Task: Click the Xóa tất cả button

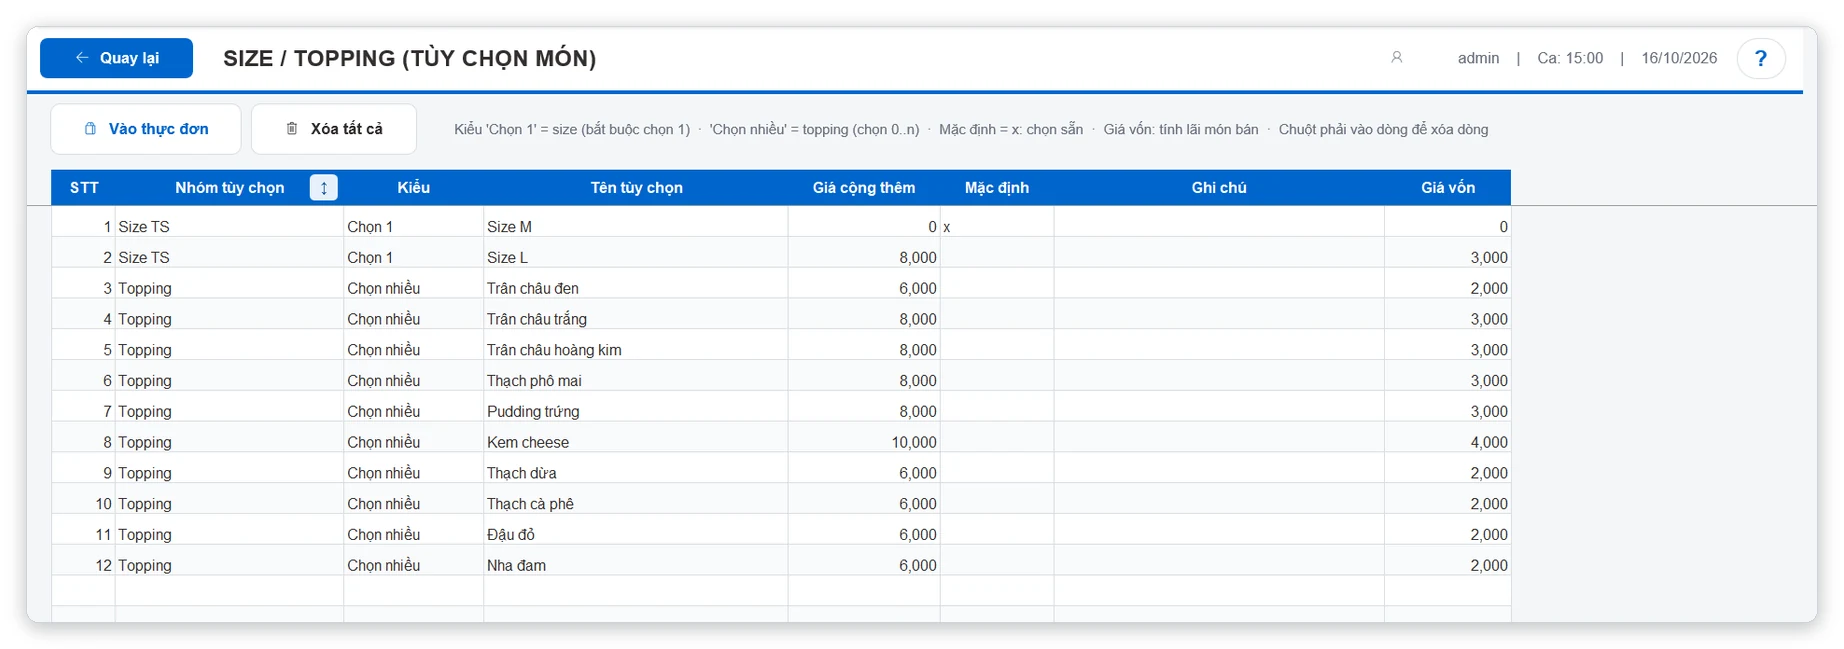Action: tap(334, 129)
